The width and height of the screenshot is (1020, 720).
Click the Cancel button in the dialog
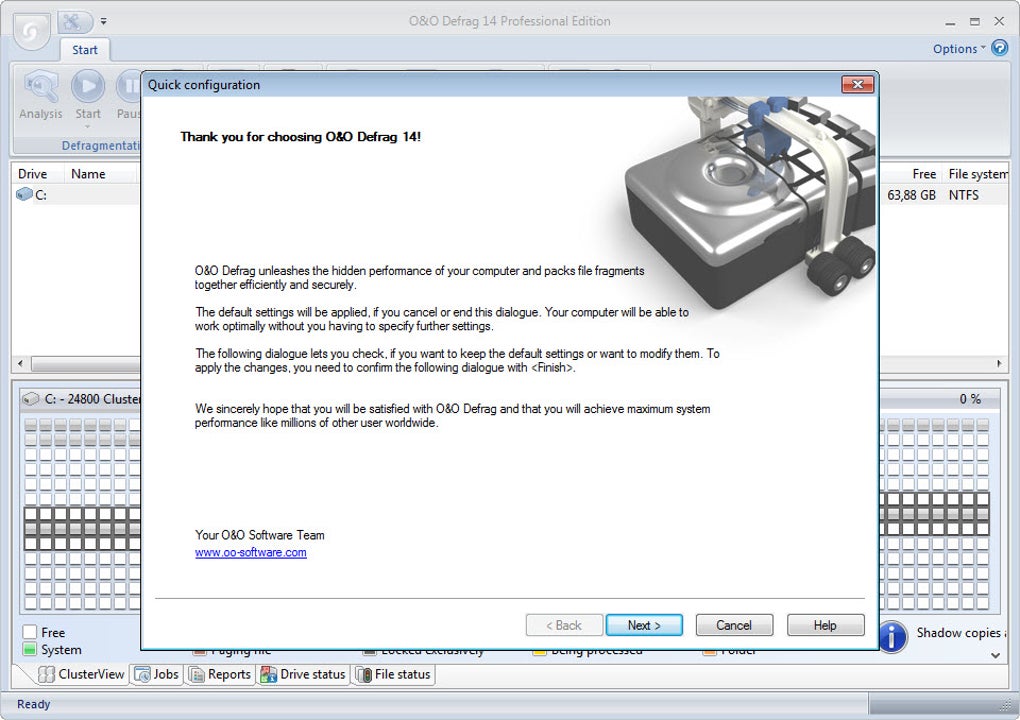[734, 625]
